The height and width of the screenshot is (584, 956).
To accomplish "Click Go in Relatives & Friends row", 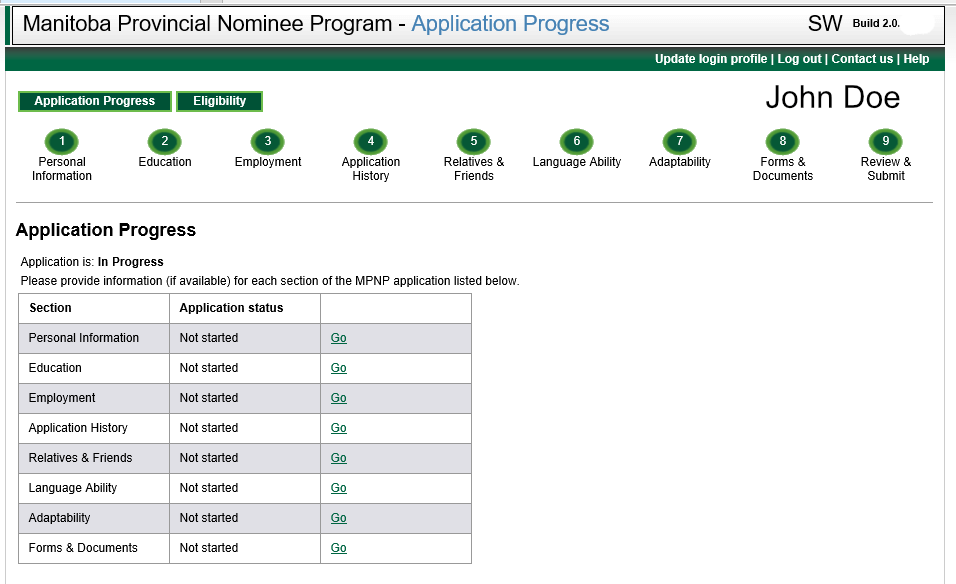I will [338, 458].
